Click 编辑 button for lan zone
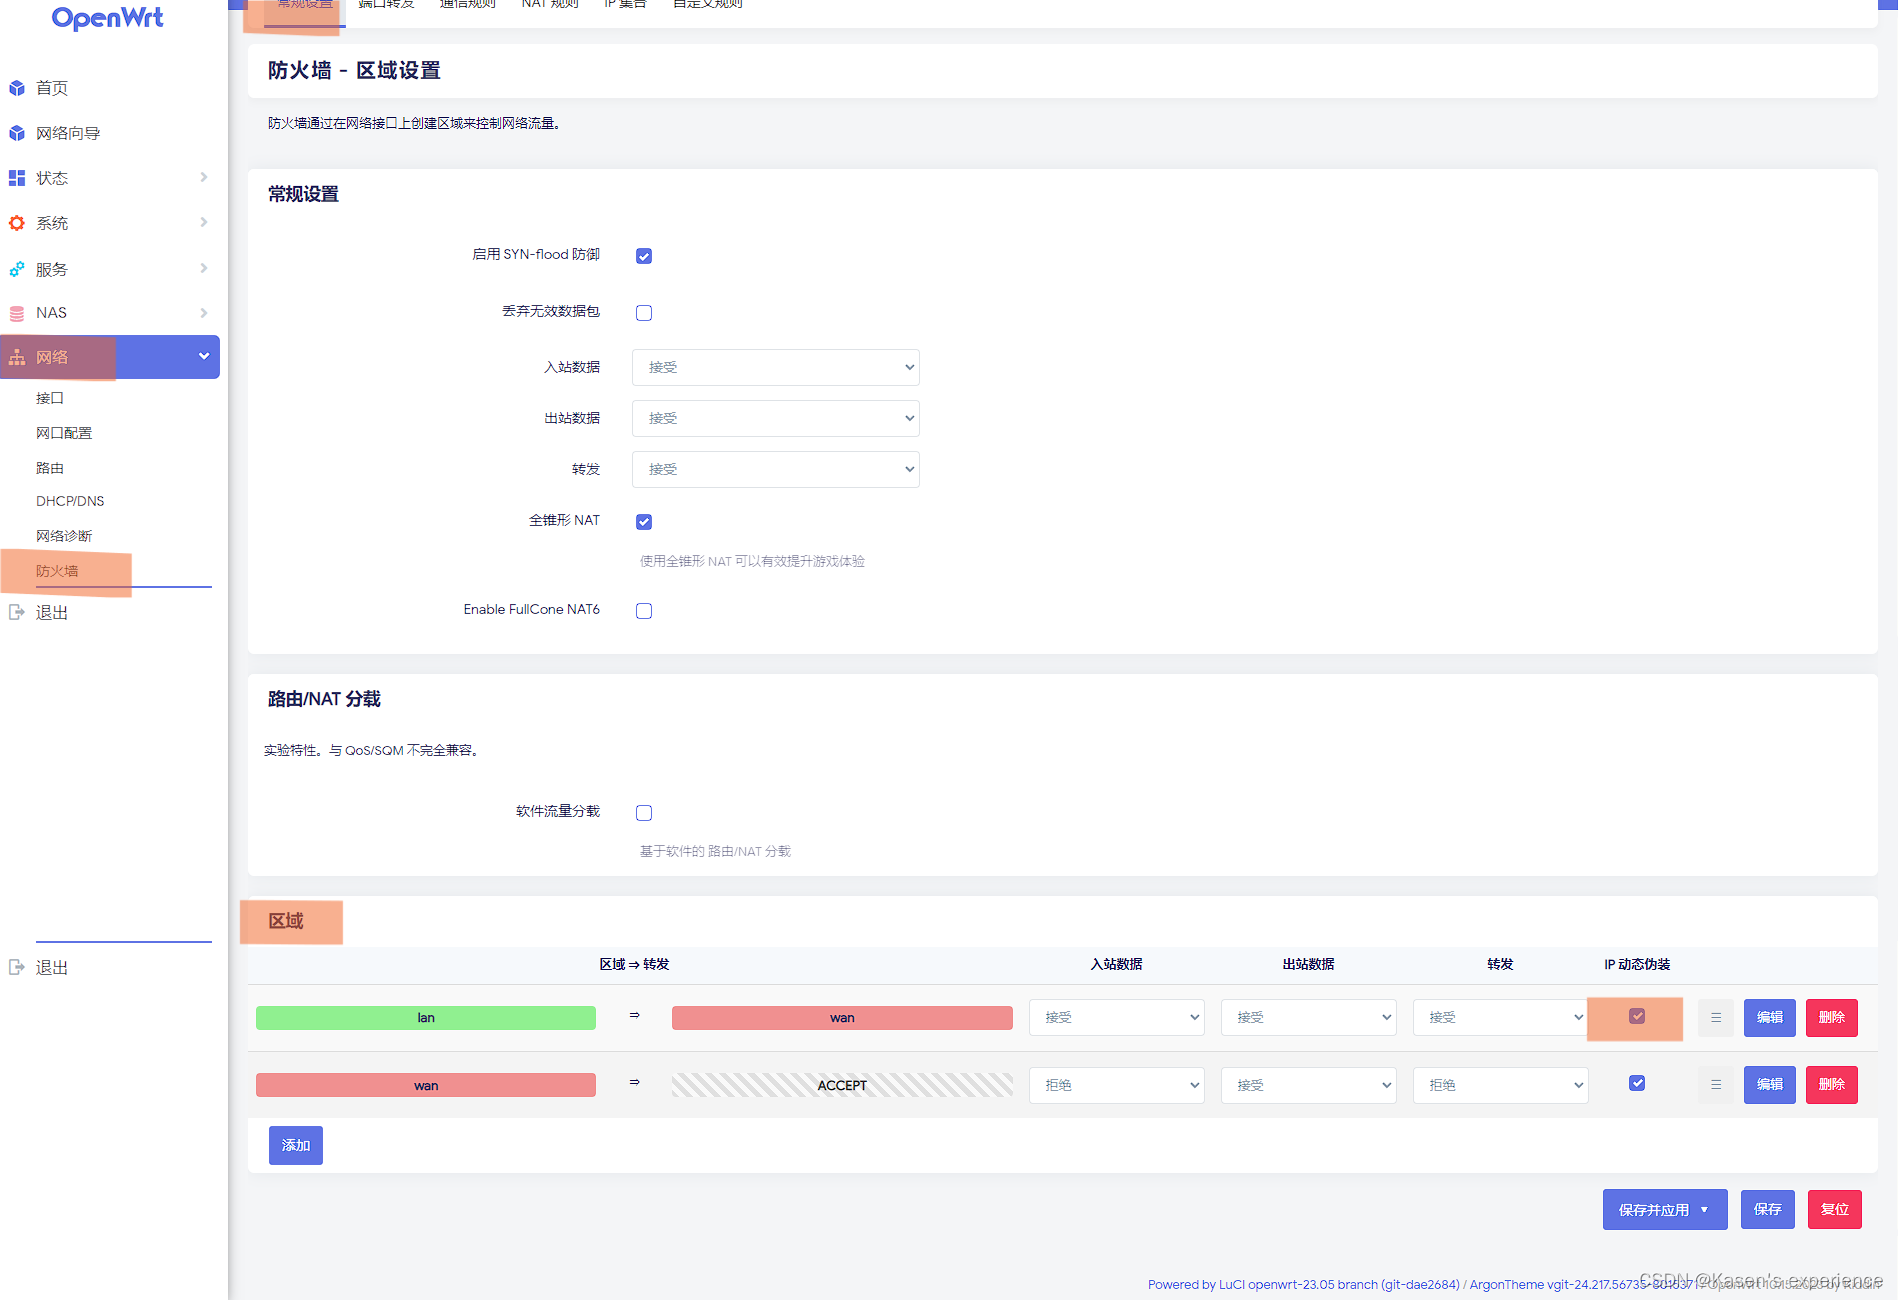This screenshot has height=1300, width=1898. coord(1770,1018)
